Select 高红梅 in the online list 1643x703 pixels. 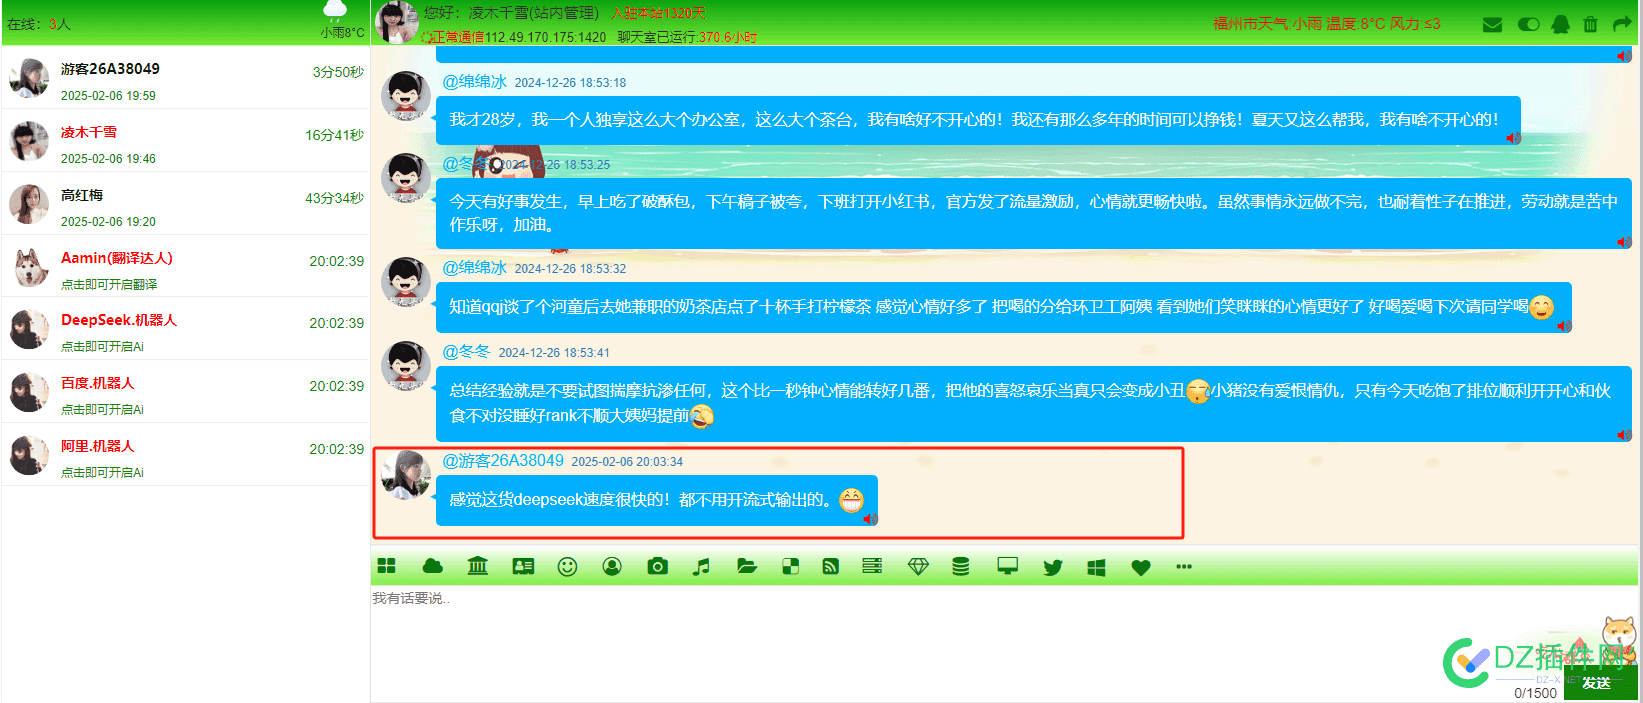tap(186, 204)
